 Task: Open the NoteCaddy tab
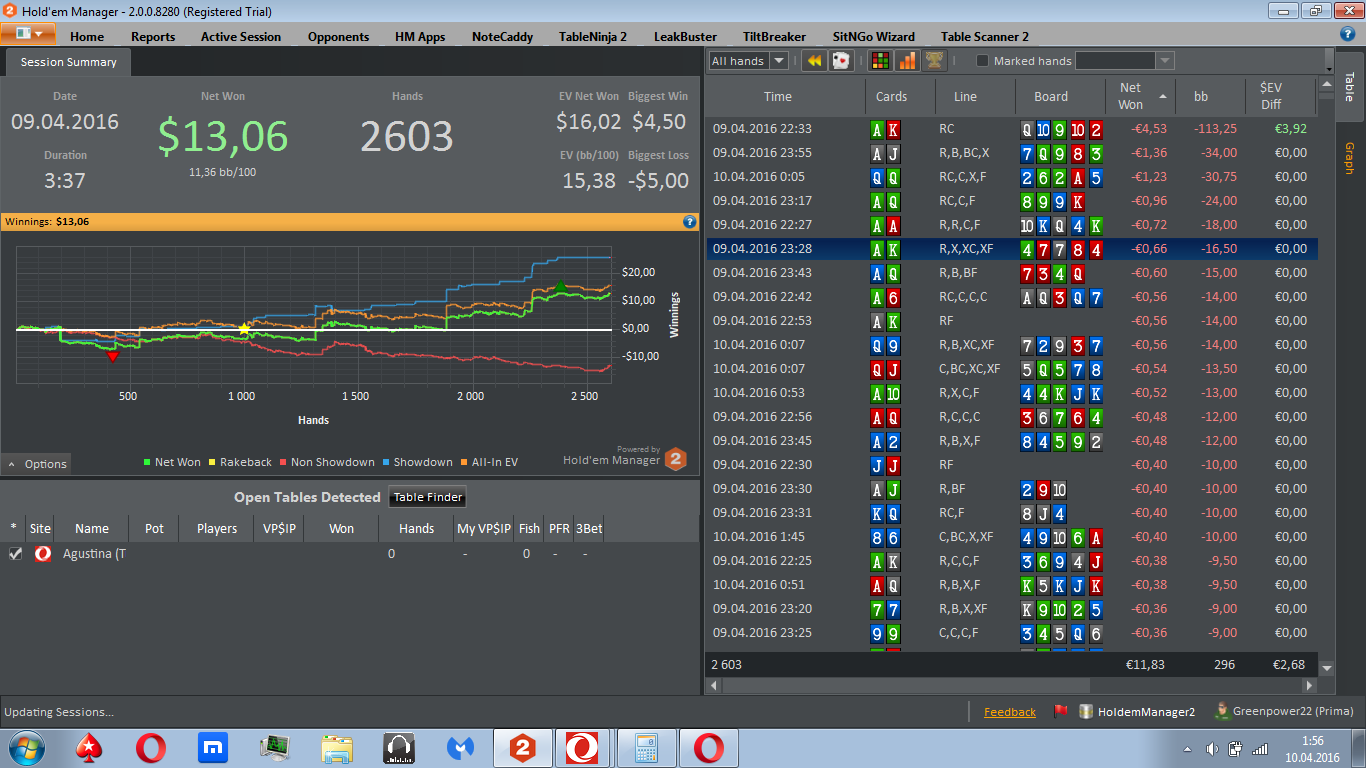tap(502, 36)
